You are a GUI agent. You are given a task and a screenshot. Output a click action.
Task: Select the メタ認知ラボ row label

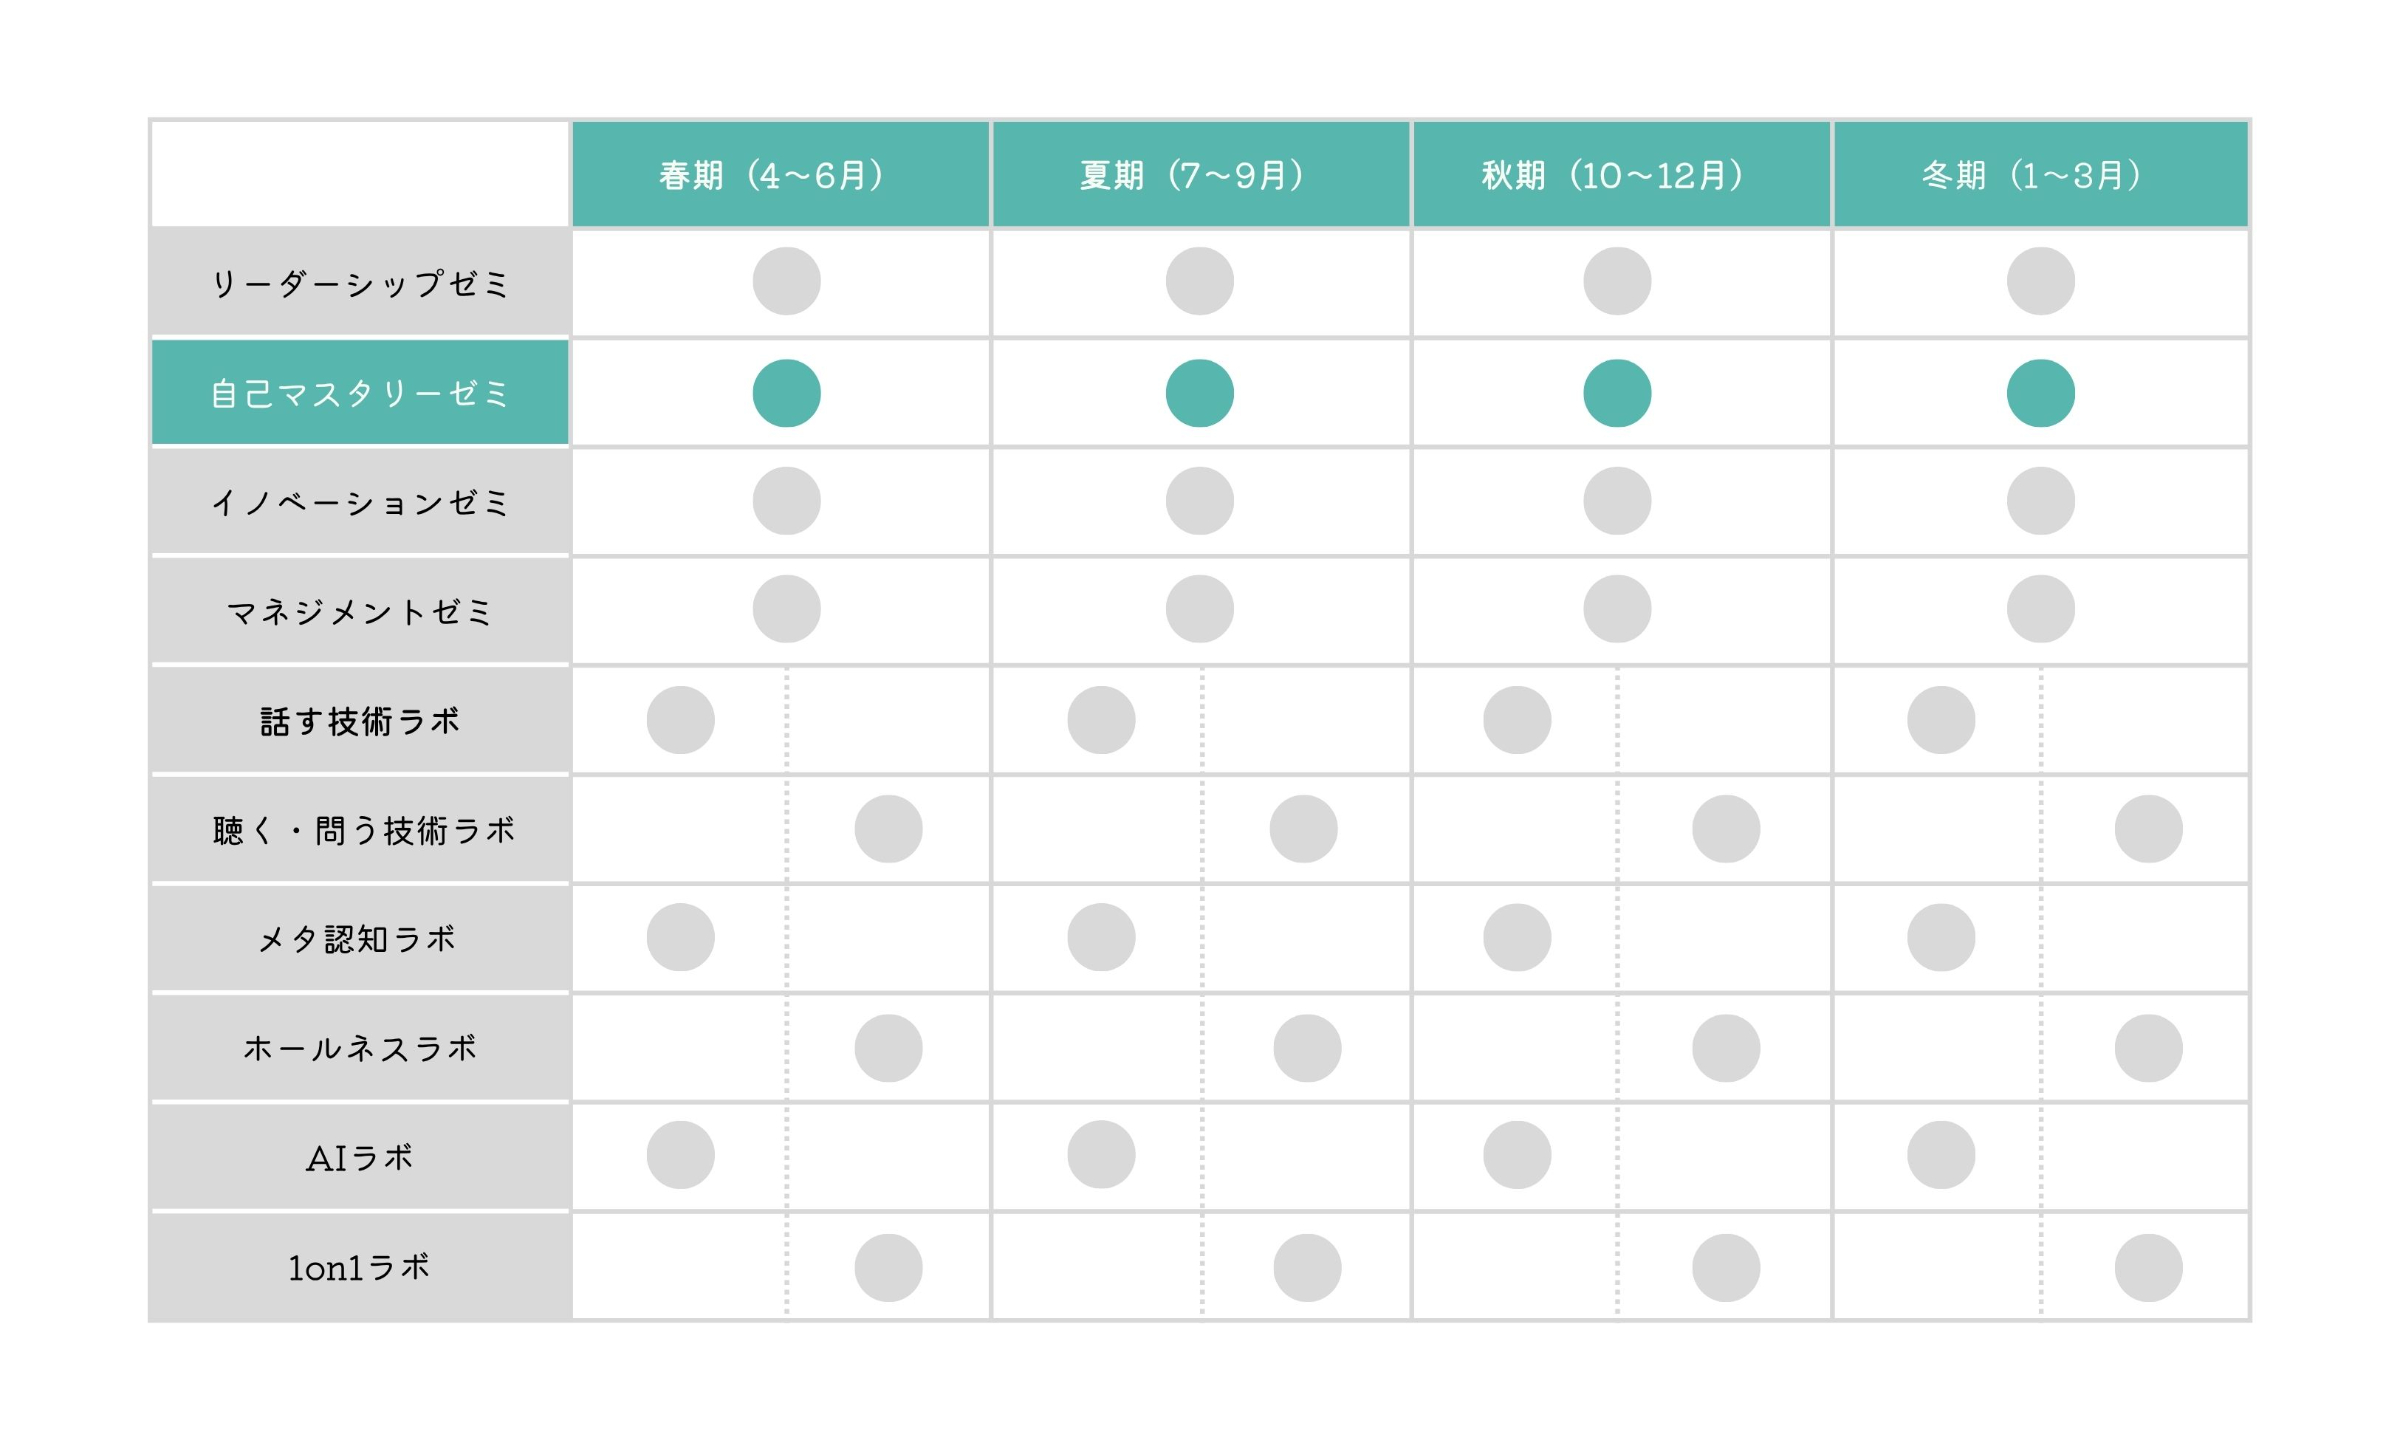click(x=360, y=939)
